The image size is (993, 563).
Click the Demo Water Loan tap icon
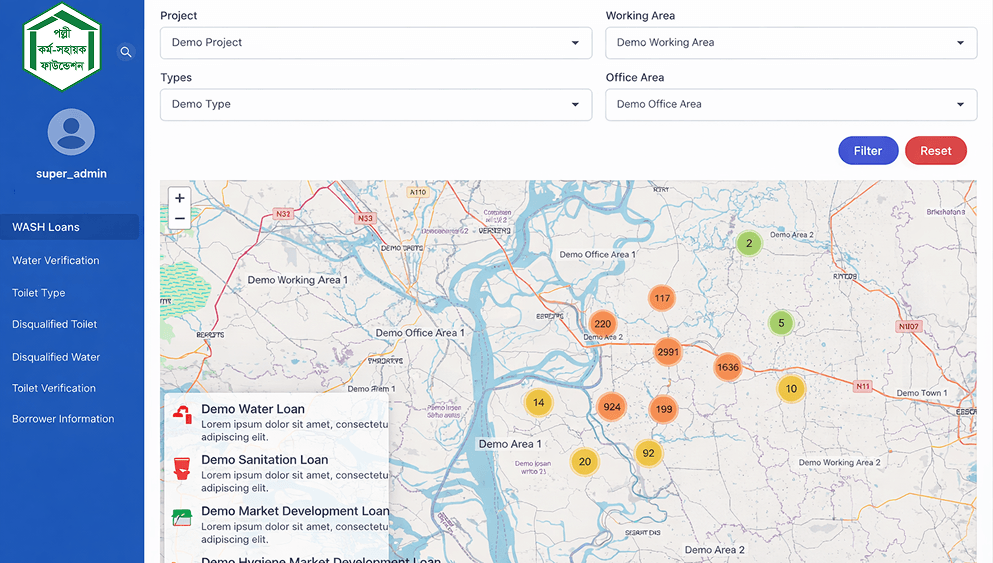(182, 414)
